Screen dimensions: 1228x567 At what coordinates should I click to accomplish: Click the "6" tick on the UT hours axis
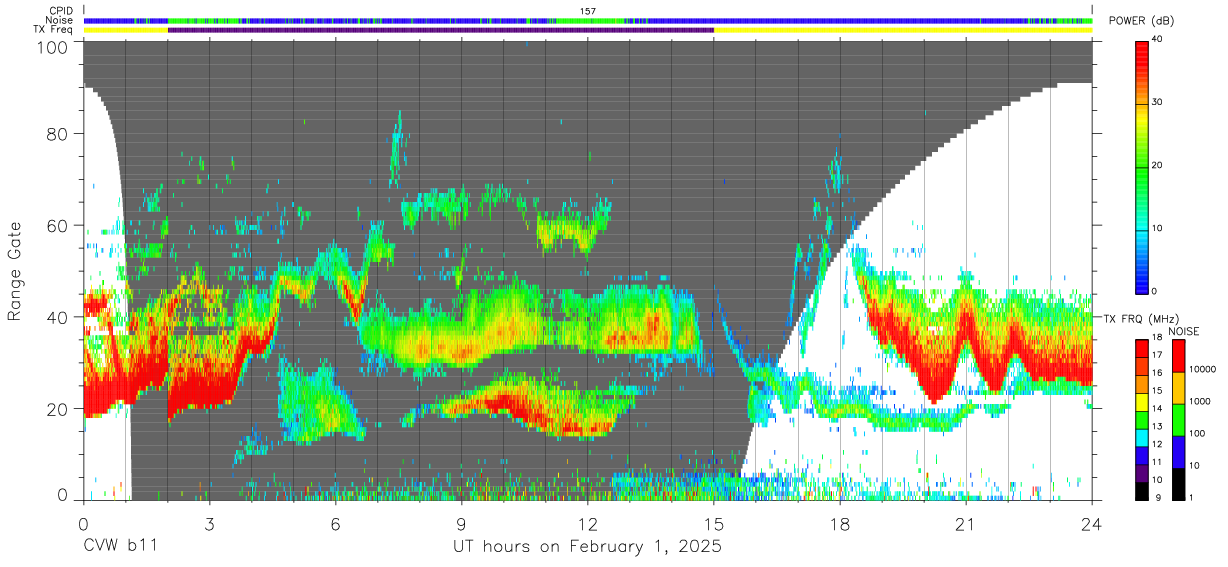[x=335, y=523]
